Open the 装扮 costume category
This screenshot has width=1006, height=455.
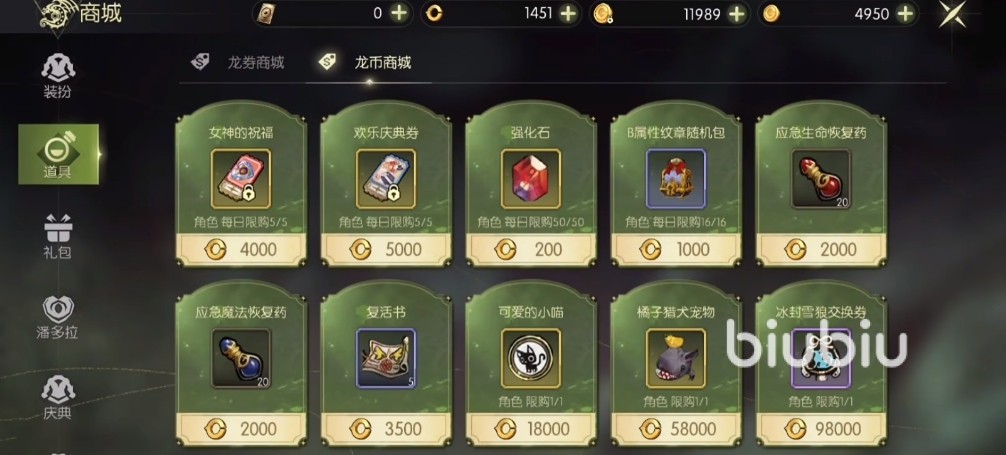pos(58,76)
